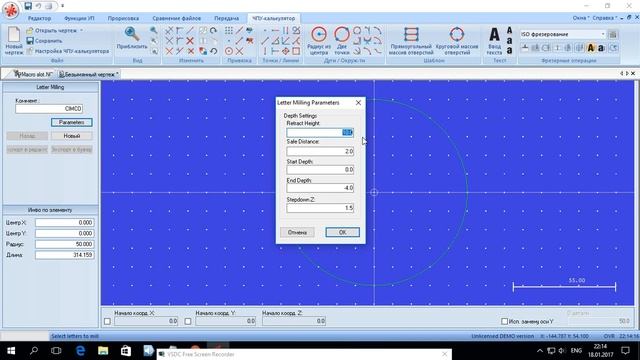Insert a Прямоугольный массив отверстий pattern
640x360 pixels.
pyautogui.click(x=411, y=40)
